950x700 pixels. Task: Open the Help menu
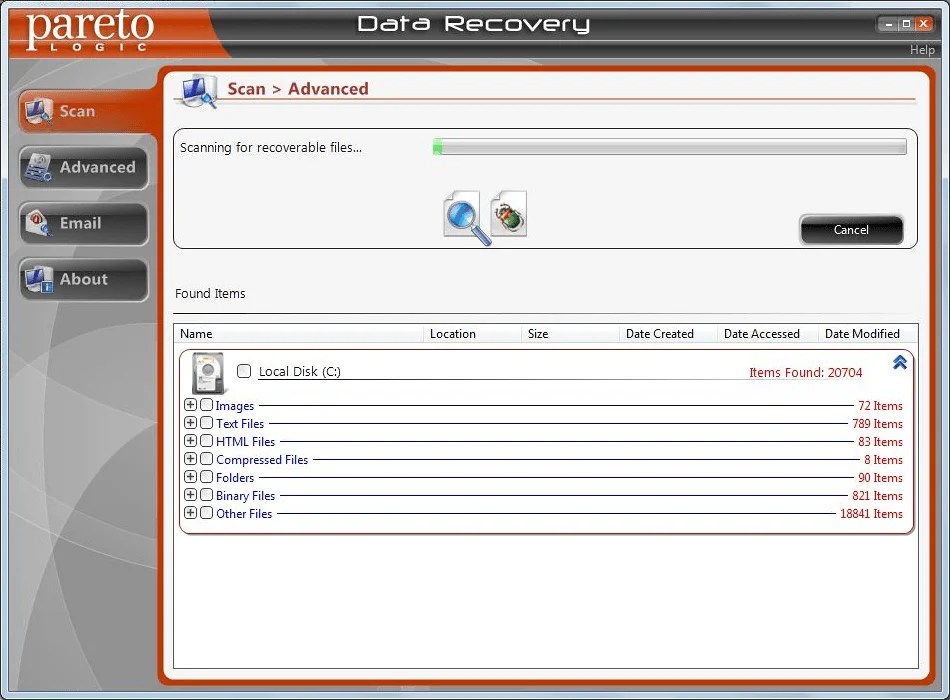[x=922, y=49]
